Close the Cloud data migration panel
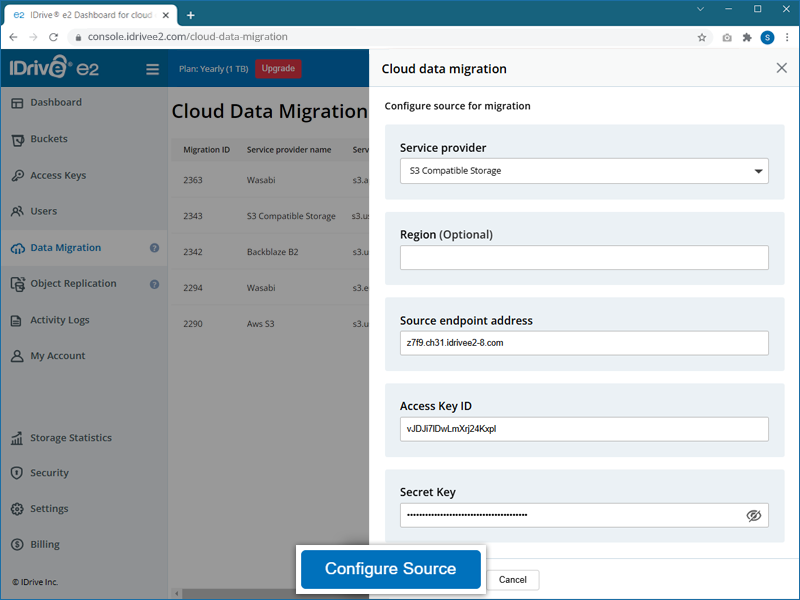 coord(782,68)
